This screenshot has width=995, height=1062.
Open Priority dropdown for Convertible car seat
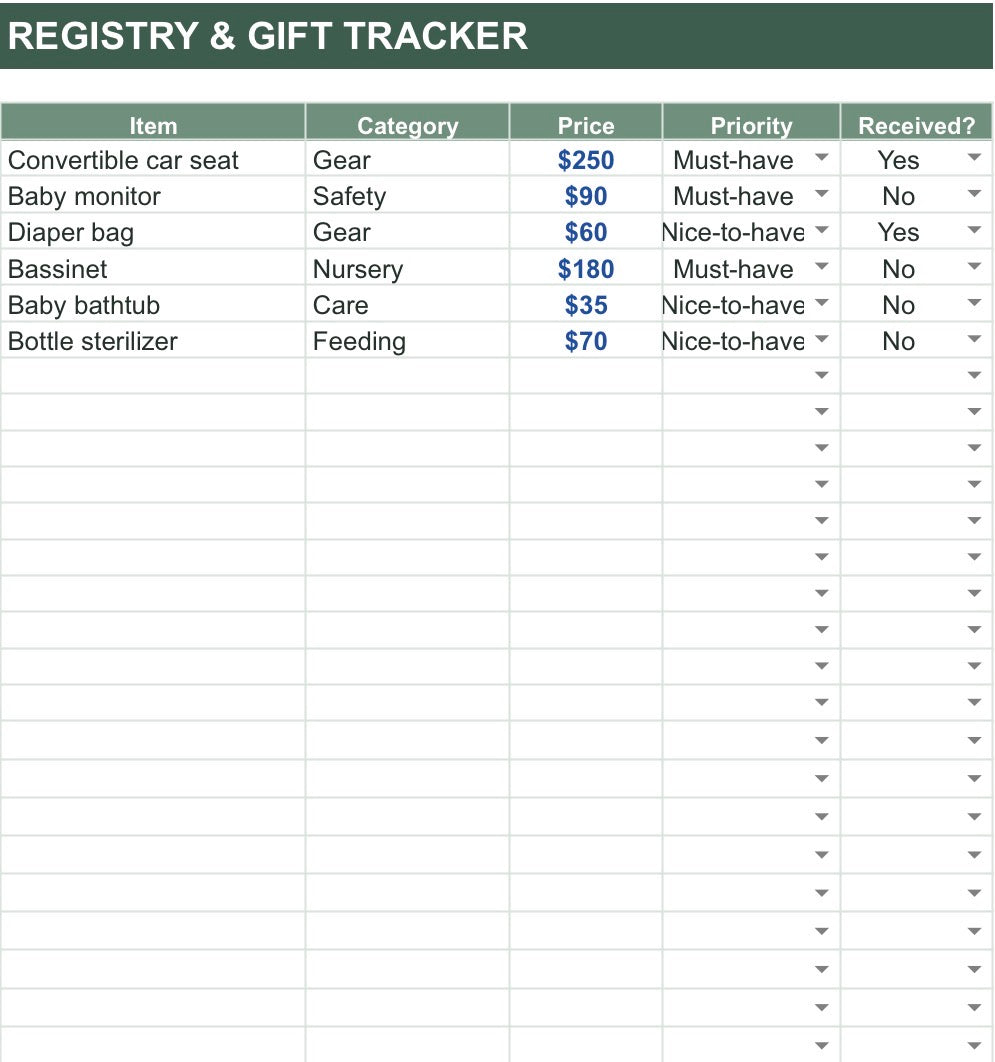pyautogui.click(x=821, y=157)
